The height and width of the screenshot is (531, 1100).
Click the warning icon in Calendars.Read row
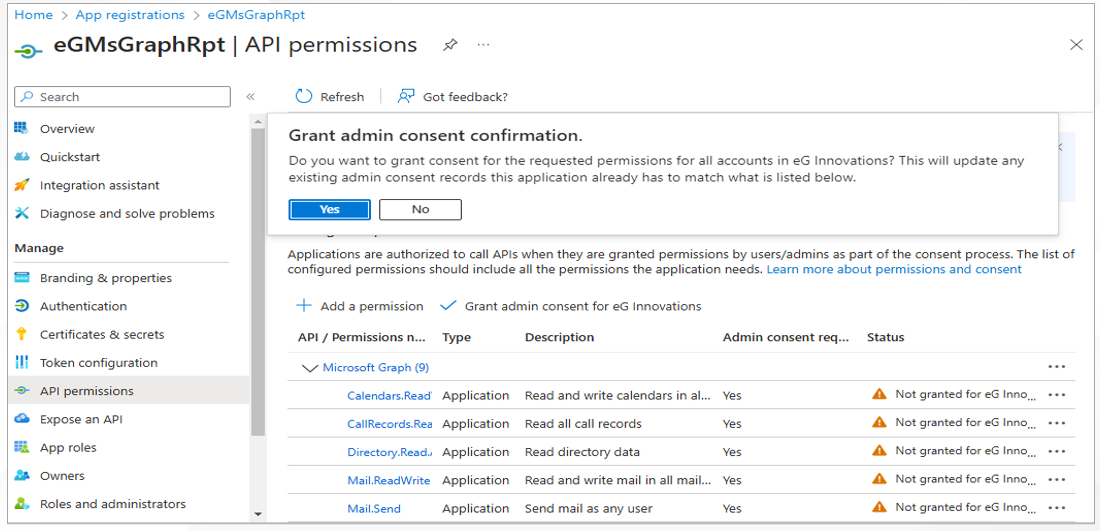tap(879, 394)
